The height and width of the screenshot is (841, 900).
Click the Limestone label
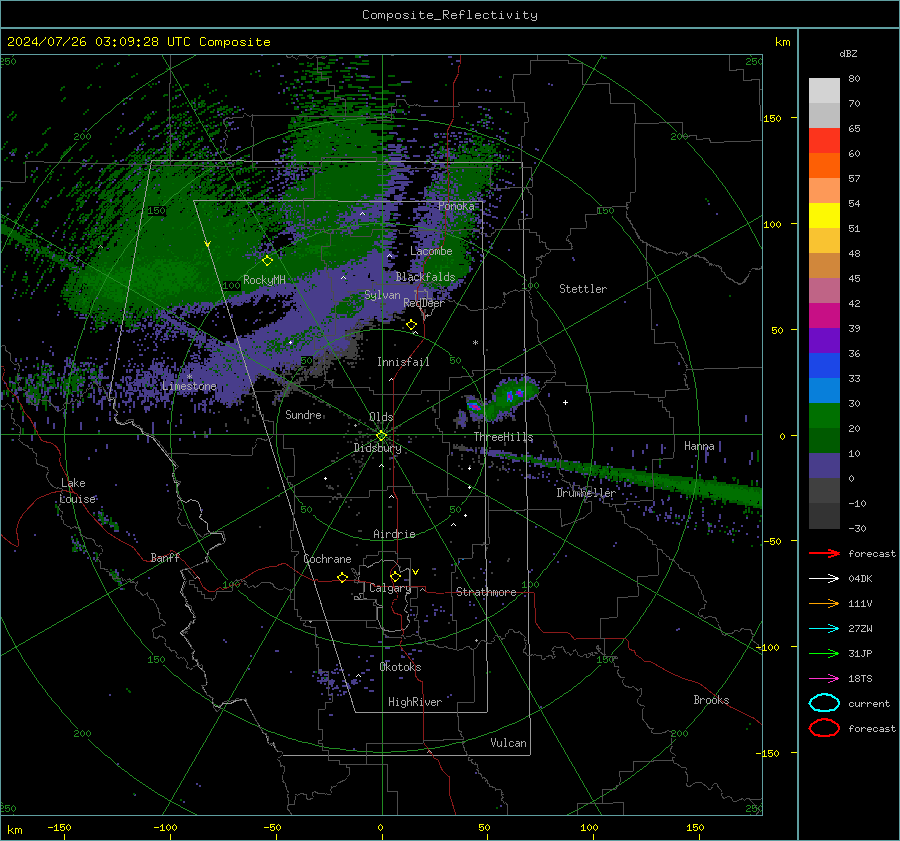pos(189,386)
